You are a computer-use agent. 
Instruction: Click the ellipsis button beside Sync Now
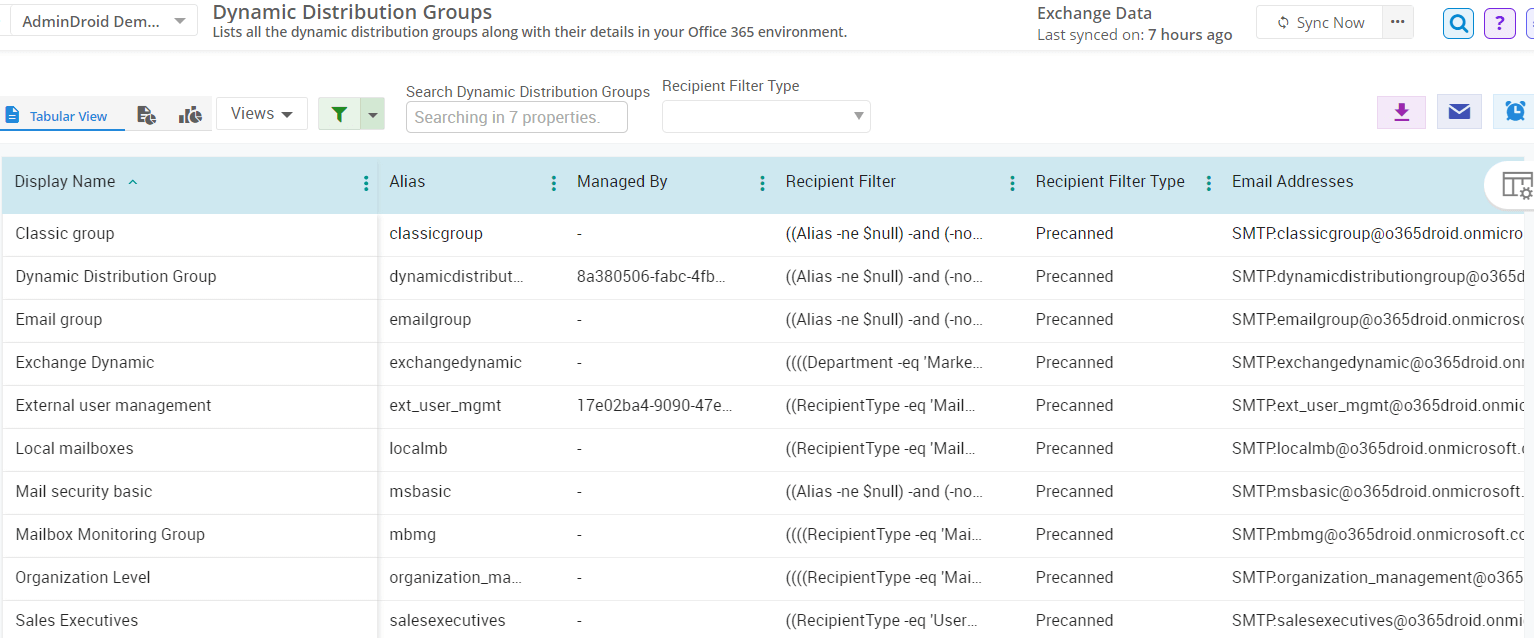point(1397,22)
